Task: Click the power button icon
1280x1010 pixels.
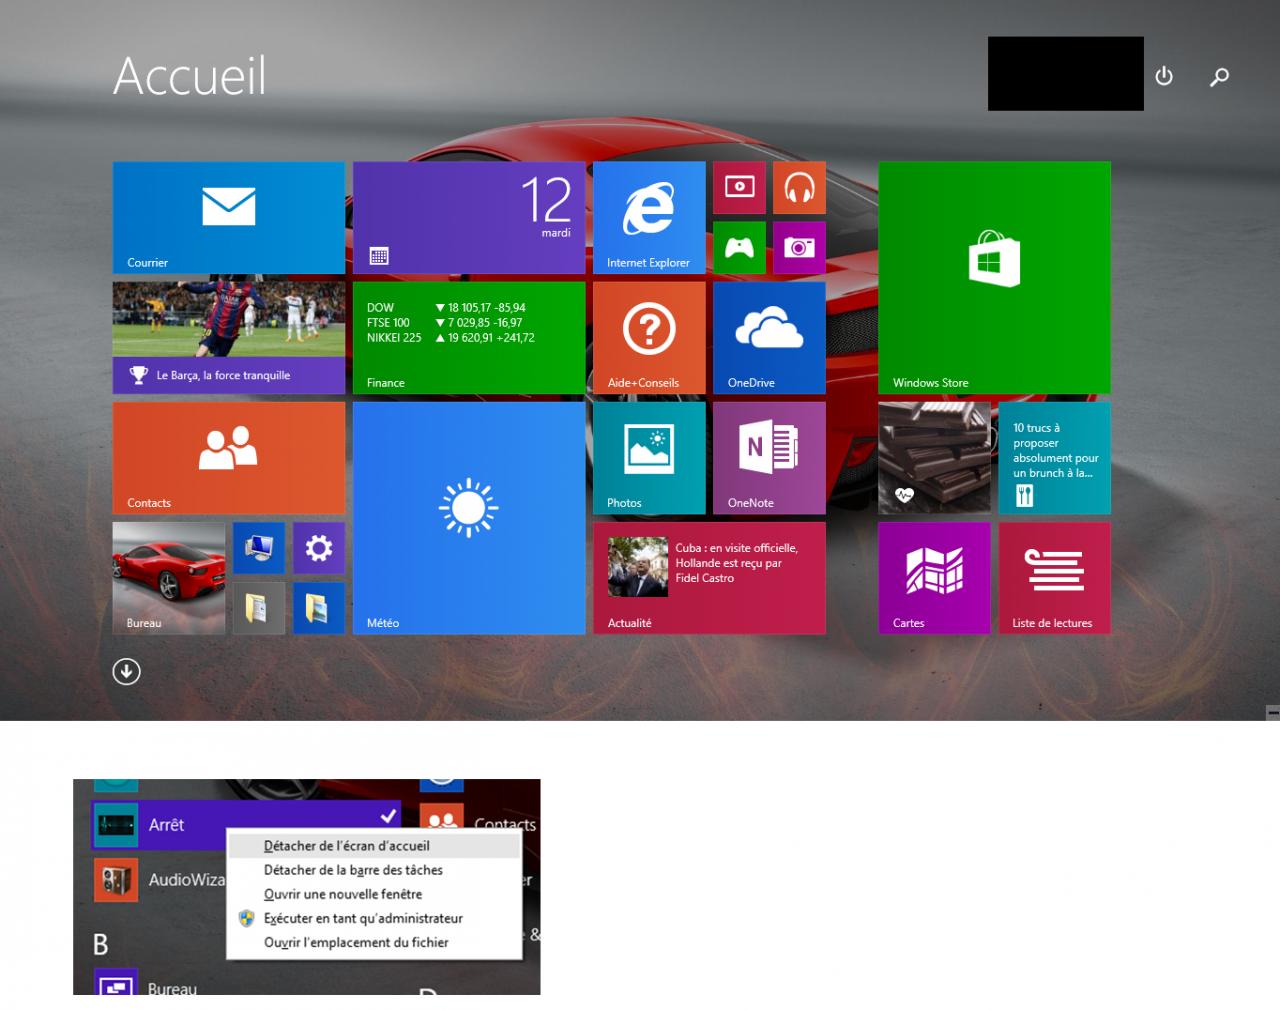Action: click(x=1164, y=76)
